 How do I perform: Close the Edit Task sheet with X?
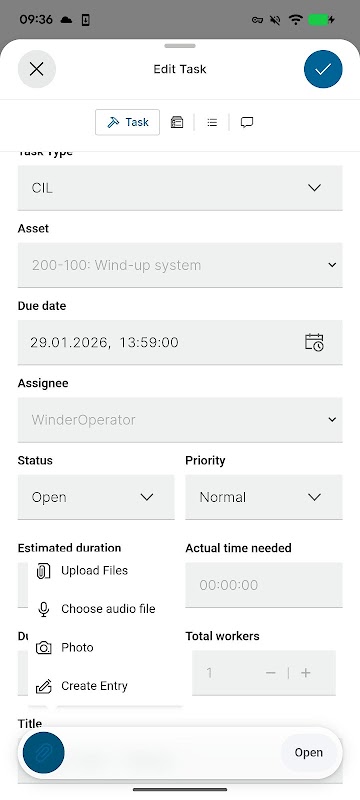point(37,69)
